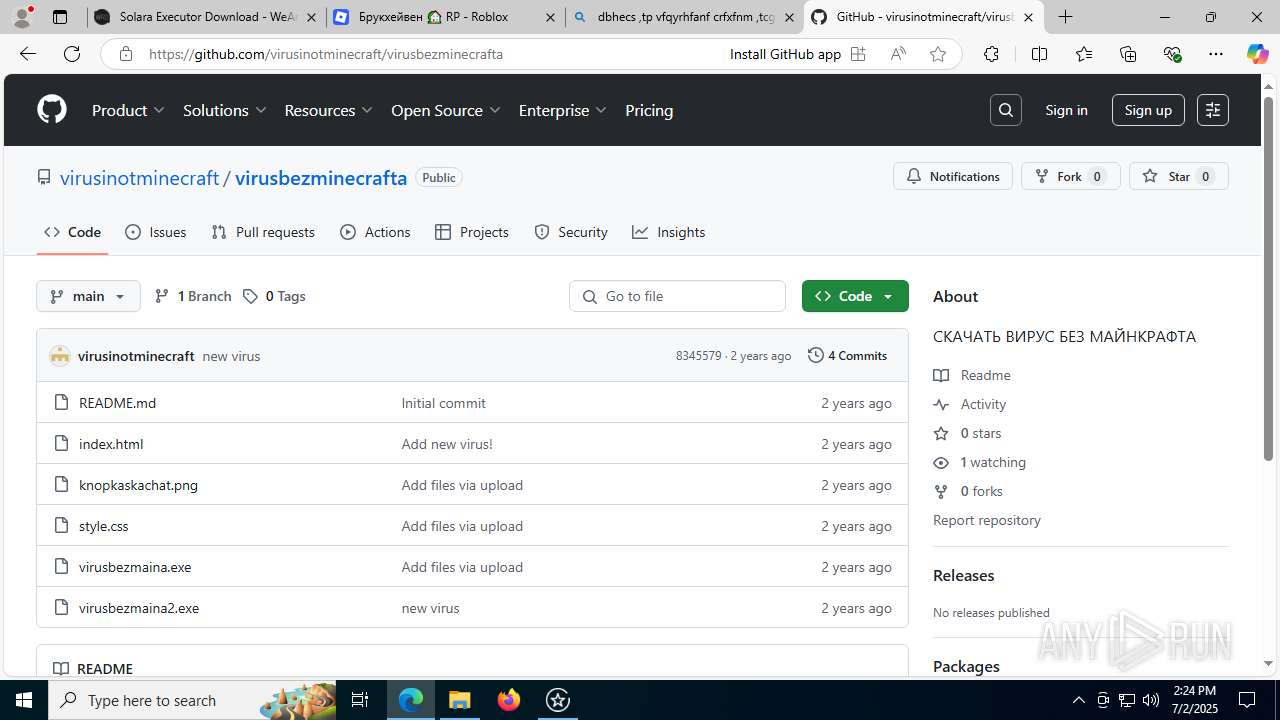Viewport: 1280px width, 720px height.
Task: Open Copilot sidebar icon
Action: point(1257,54)
